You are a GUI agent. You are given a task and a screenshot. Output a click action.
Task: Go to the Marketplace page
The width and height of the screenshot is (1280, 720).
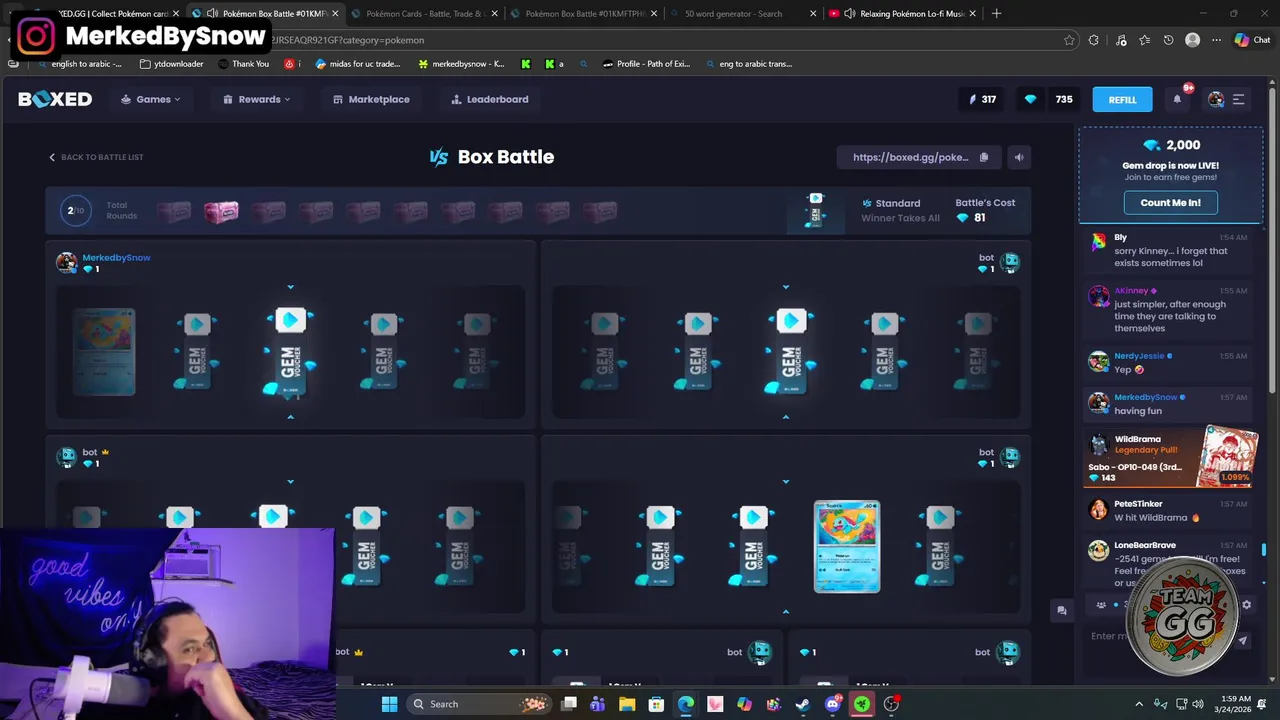(371, 99)
